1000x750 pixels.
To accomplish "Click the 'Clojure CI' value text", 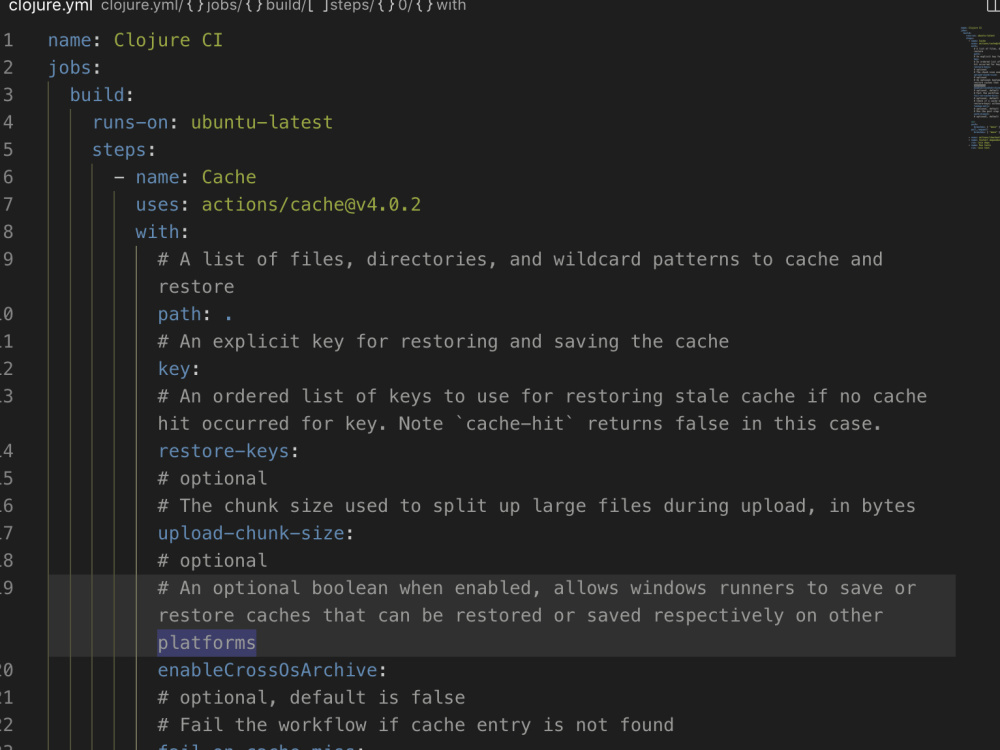I will click(x=168, y=40).
